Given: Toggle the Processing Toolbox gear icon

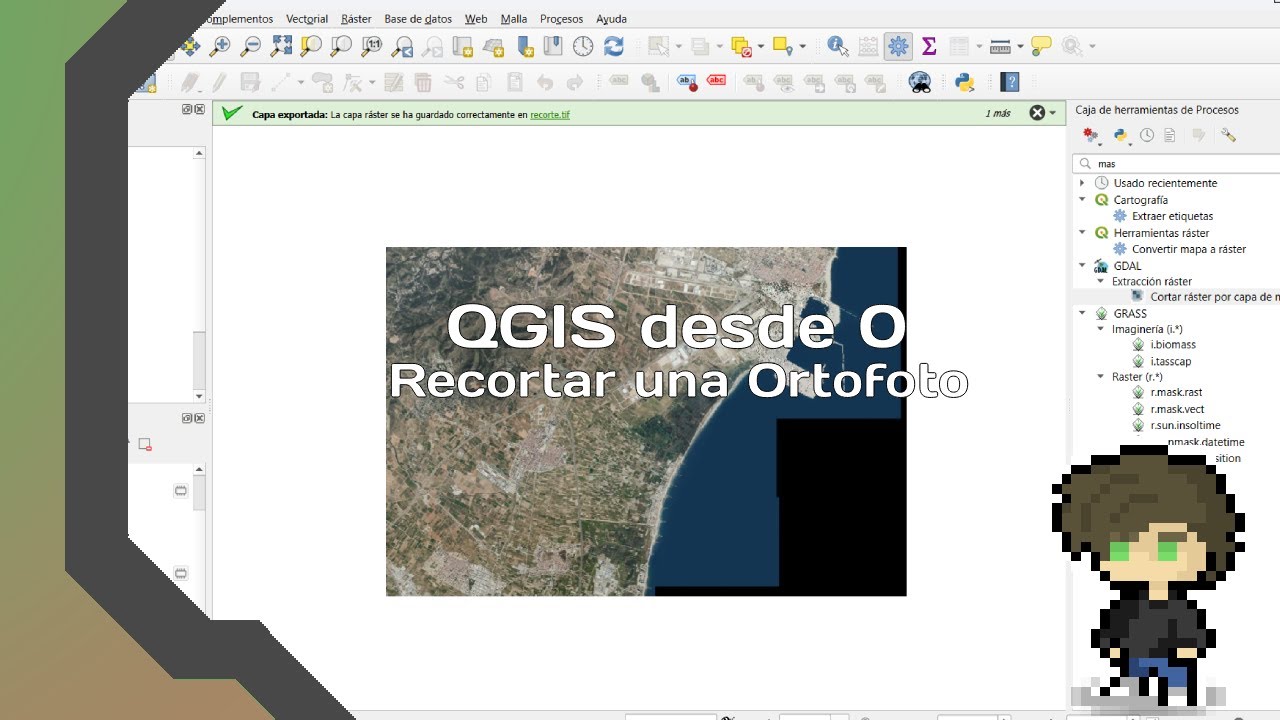Looking at the screenshot, I should pyautogui.click(x=898, y=46).
